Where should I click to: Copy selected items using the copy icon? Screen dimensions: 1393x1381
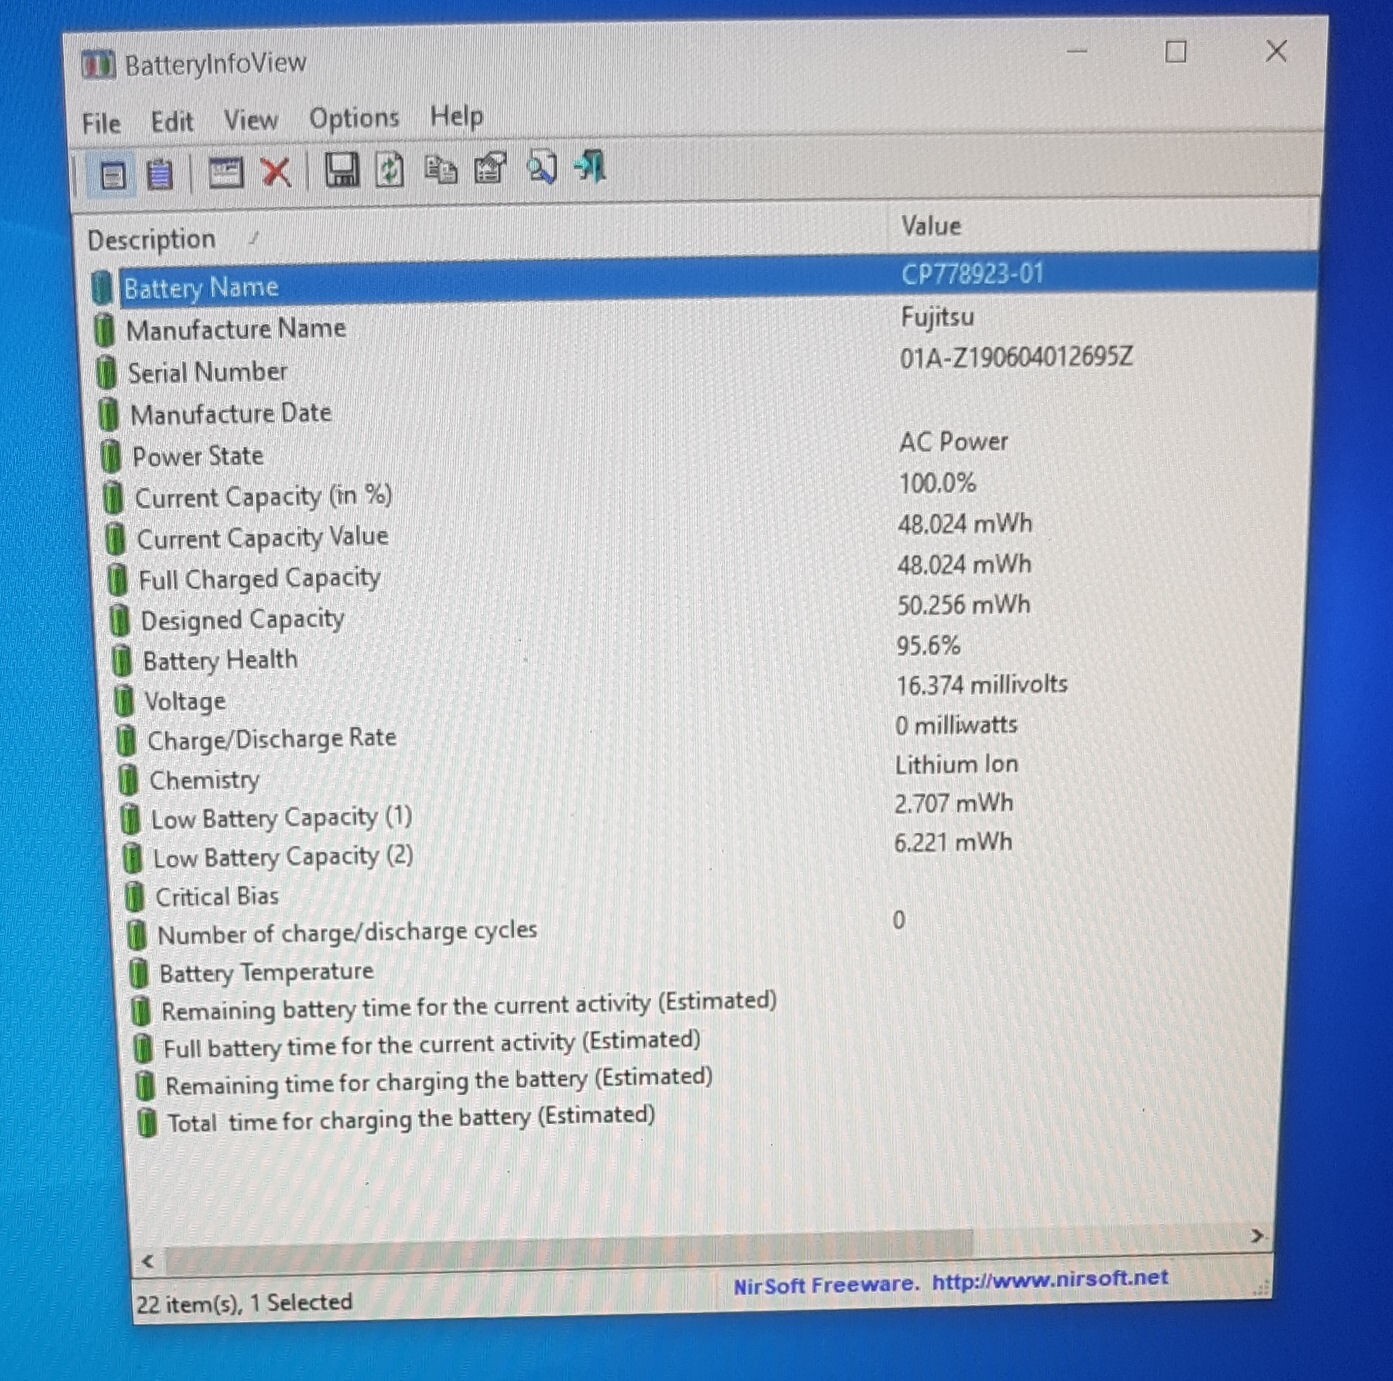click(440, 169)
